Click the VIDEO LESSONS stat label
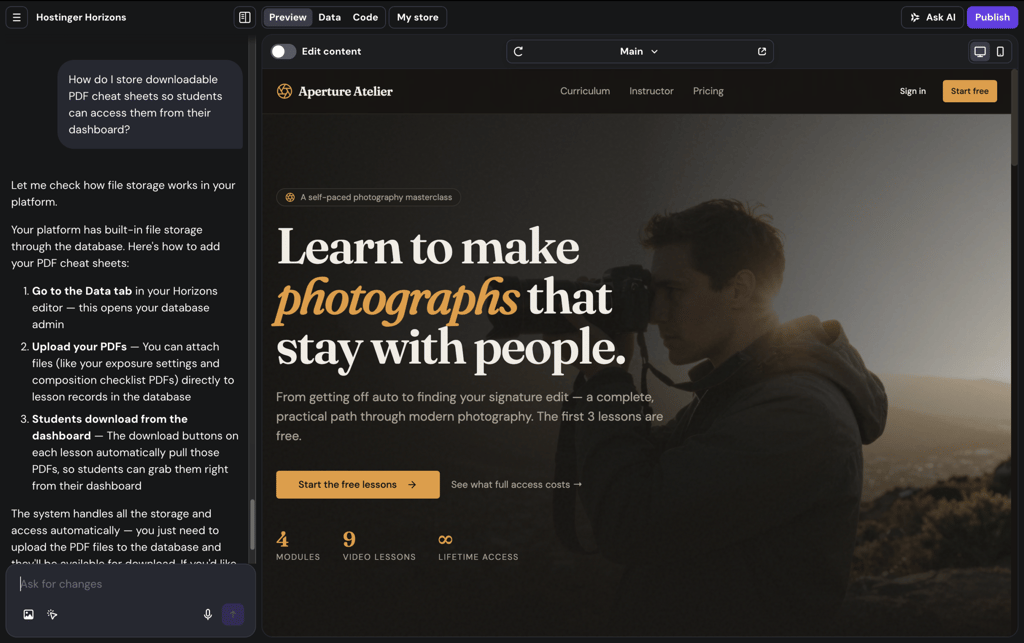Screen dimensions: 1024x643 [x=379, y=557]
